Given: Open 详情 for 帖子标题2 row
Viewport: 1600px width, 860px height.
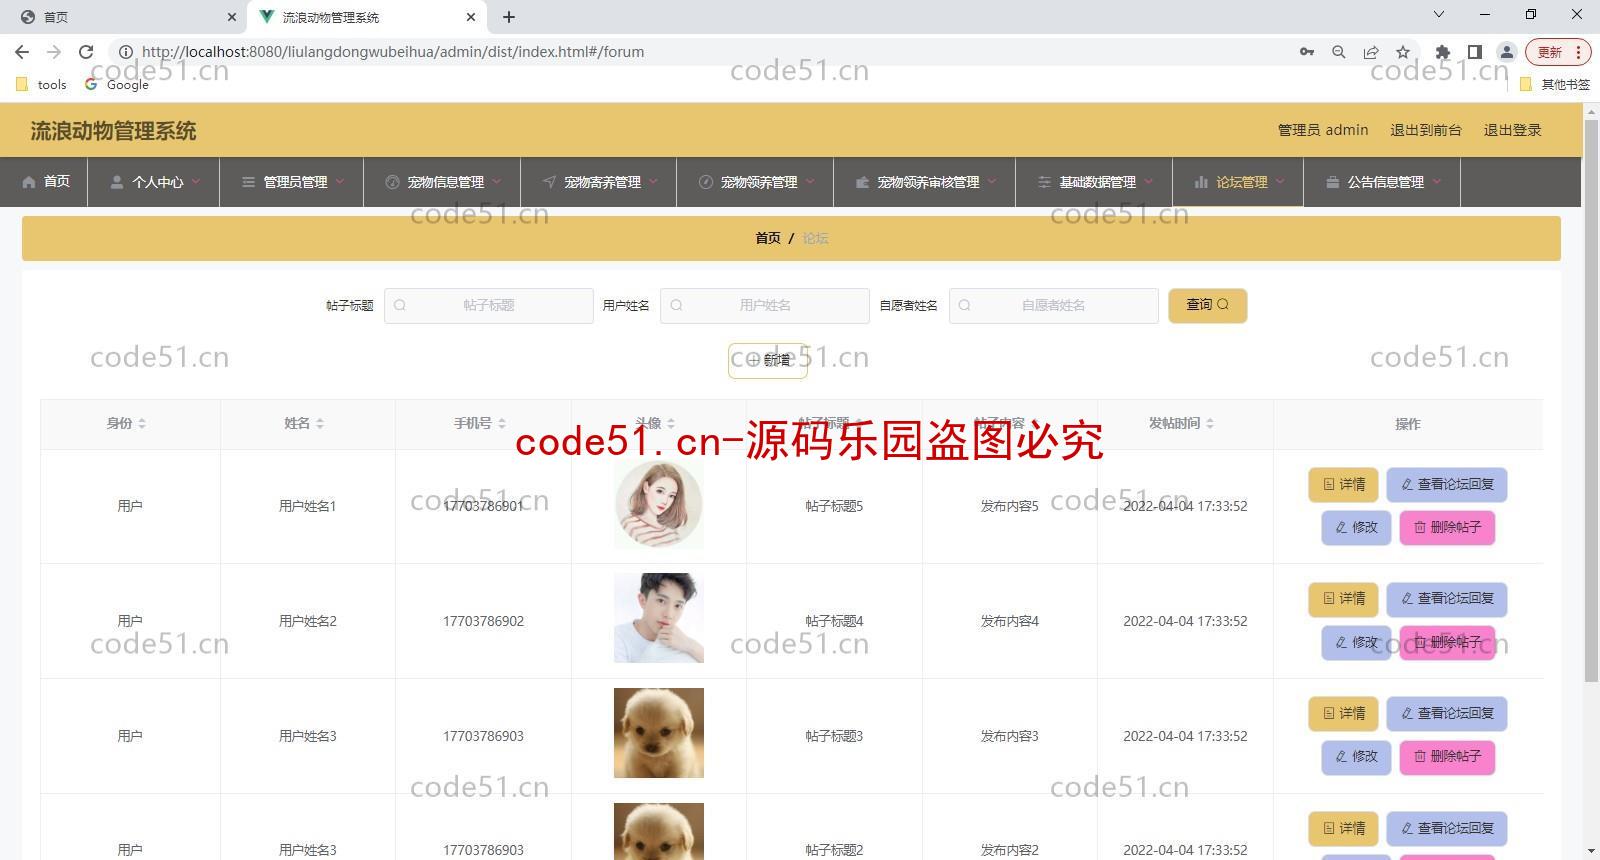Looking at the screenshot, I should click(1344, 829).
